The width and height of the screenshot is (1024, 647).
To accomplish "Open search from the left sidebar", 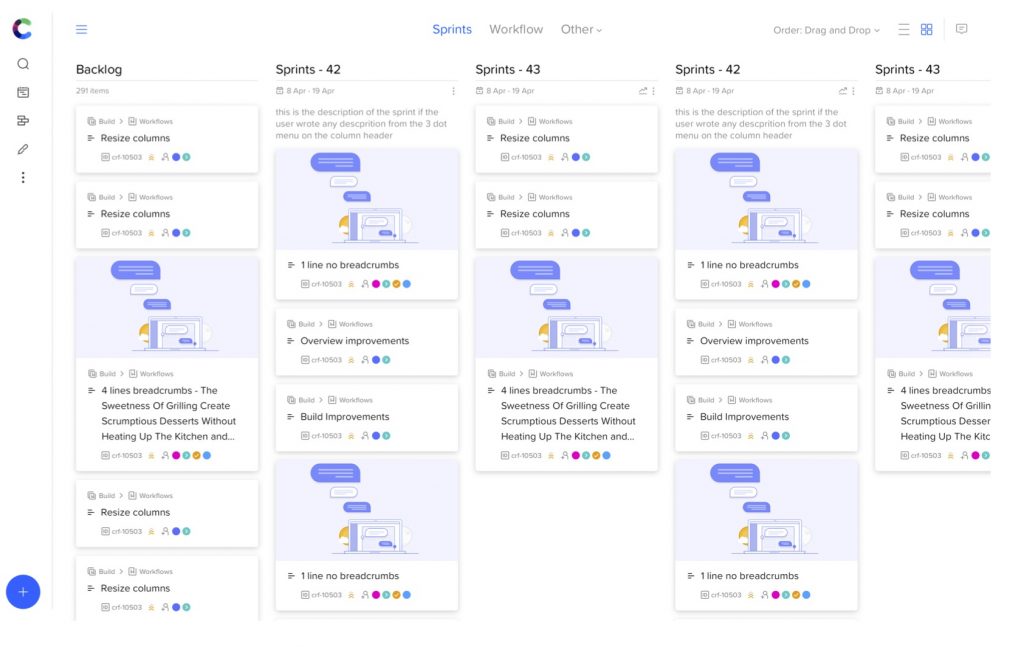I will (23, 64).
